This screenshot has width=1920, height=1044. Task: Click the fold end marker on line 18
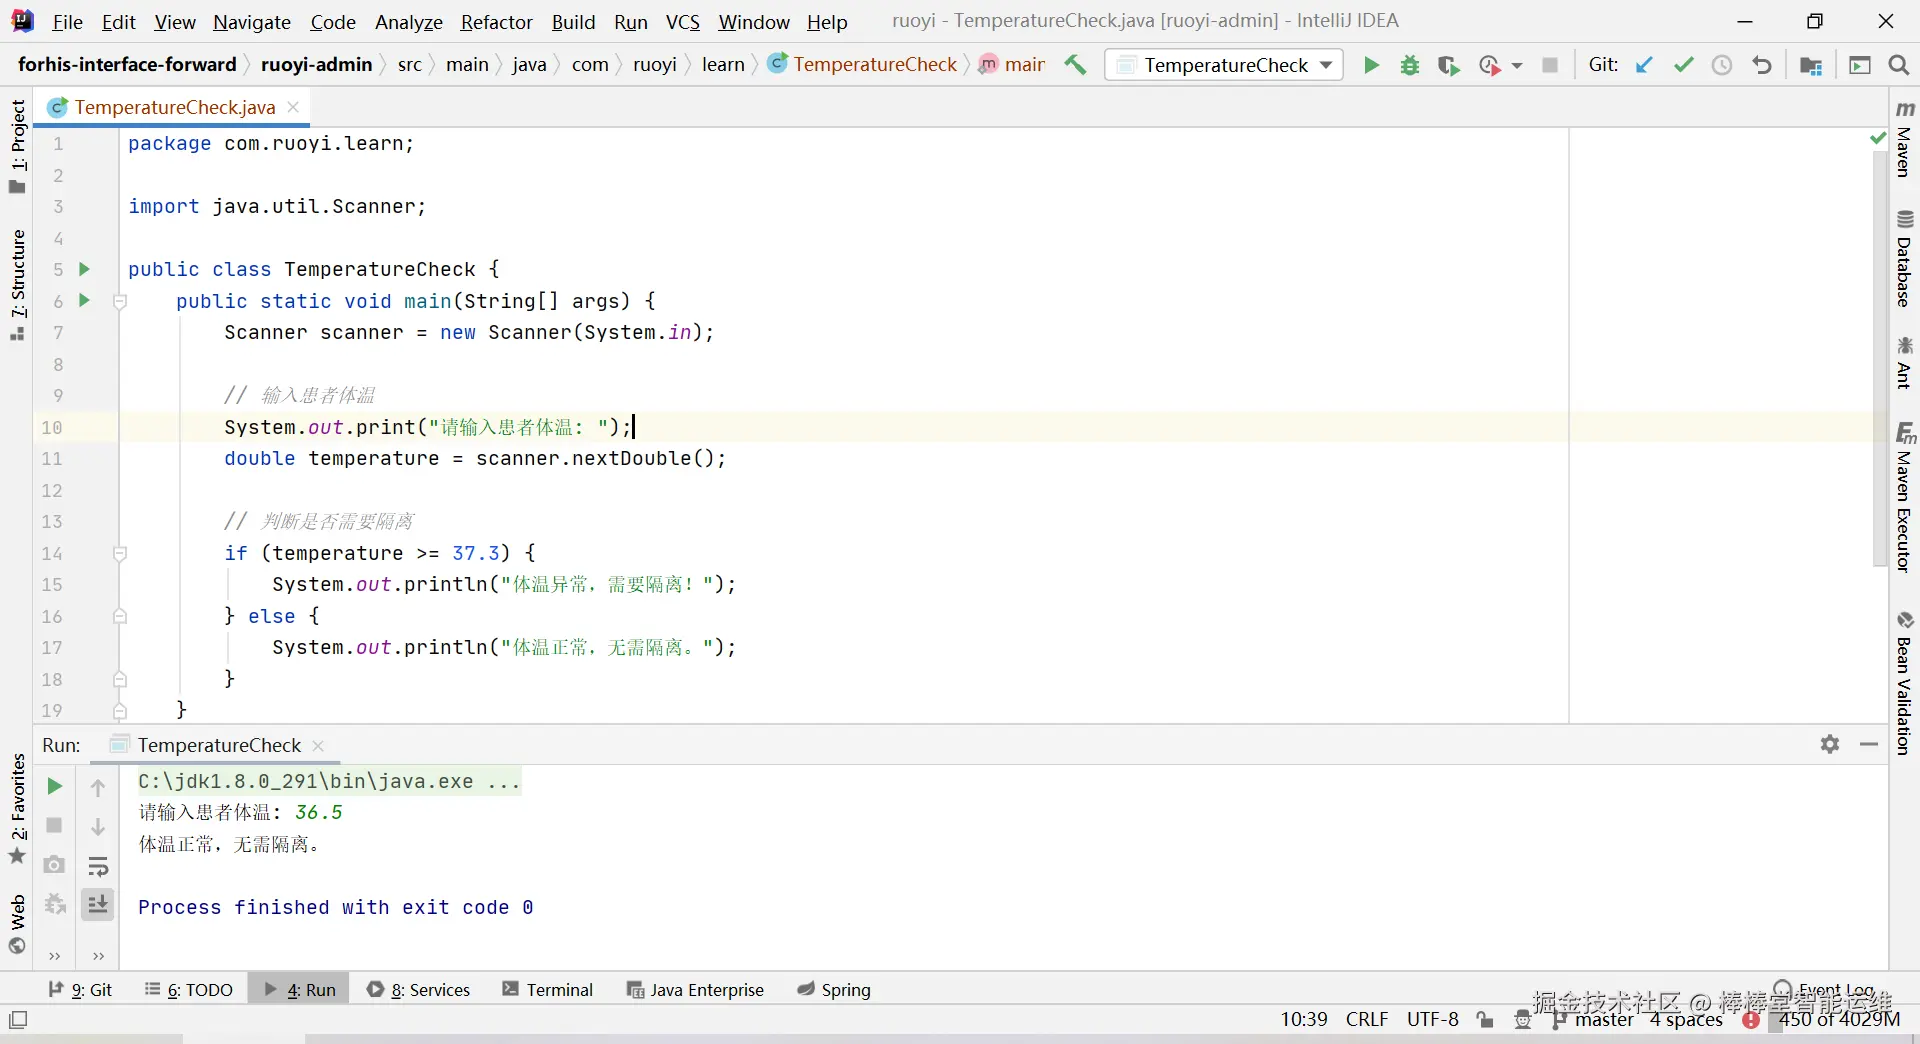point(120,679)
